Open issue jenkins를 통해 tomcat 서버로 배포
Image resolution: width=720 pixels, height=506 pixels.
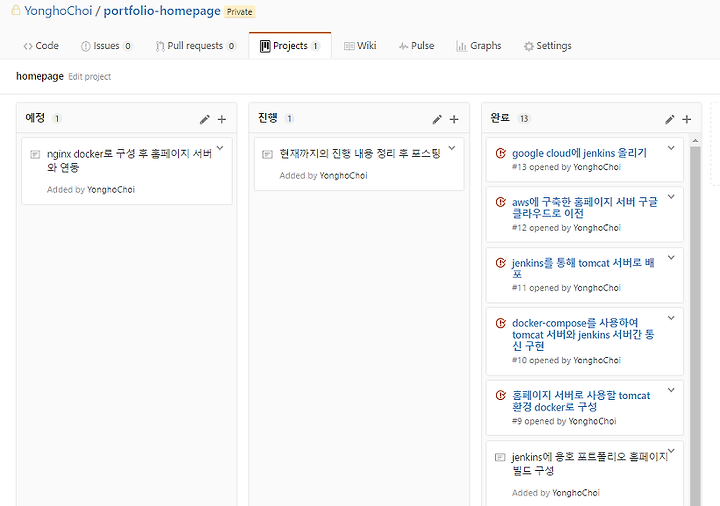584,268
